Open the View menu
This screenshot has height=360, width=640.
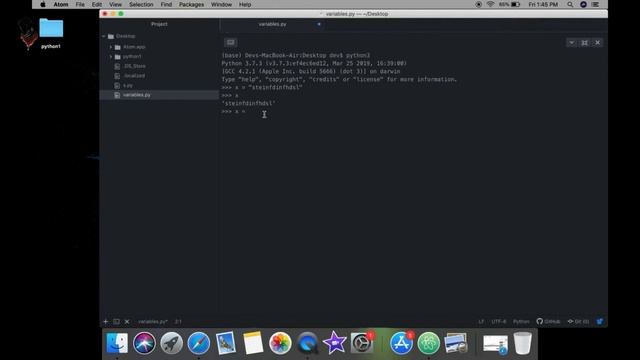(116, 4)
